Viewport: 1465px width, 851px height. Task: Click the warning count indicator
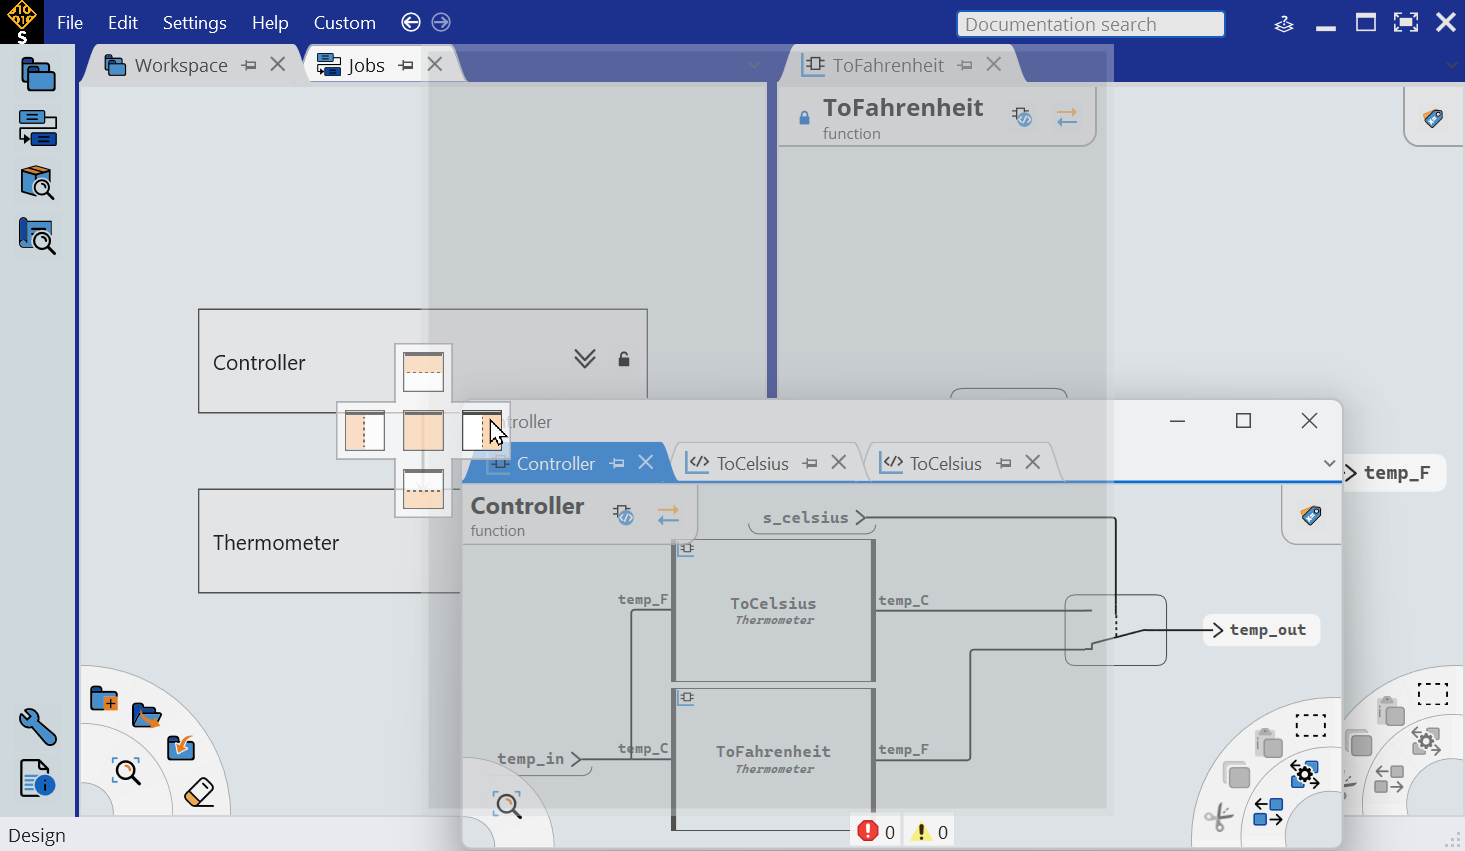pyautogui.click(x=930, y=831)
